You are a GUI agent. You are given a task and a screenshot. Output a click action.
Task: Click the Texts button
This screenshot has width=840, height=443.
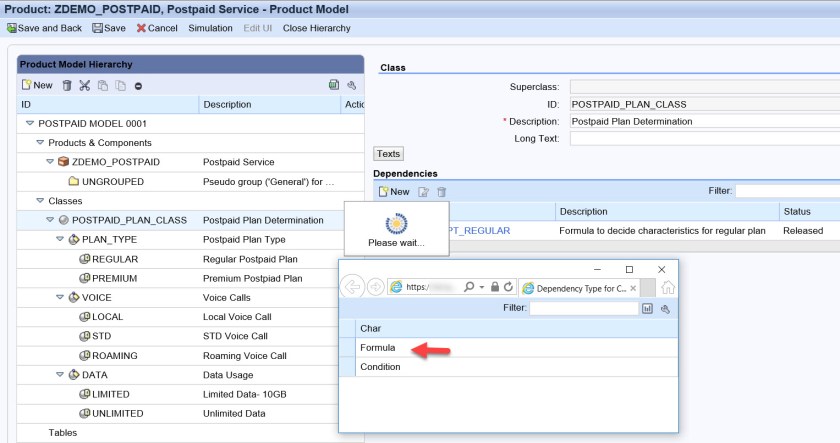click(x=388, y=154)
